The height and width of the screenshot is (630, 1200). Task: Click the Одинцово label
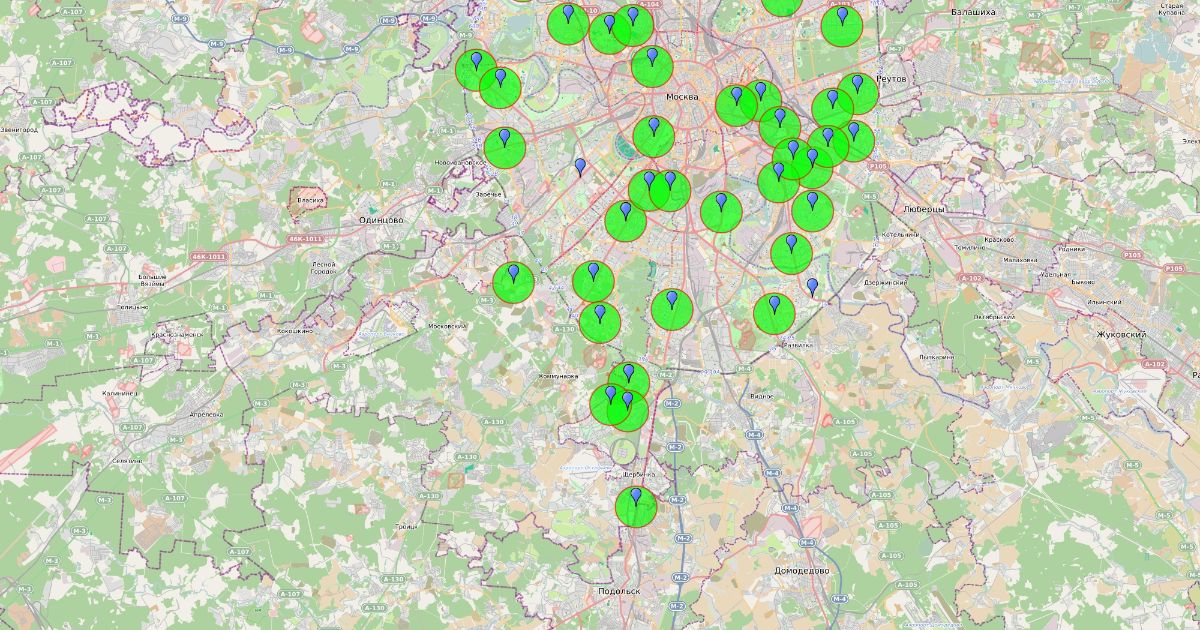pyautogui.click(x=381, y=220)
